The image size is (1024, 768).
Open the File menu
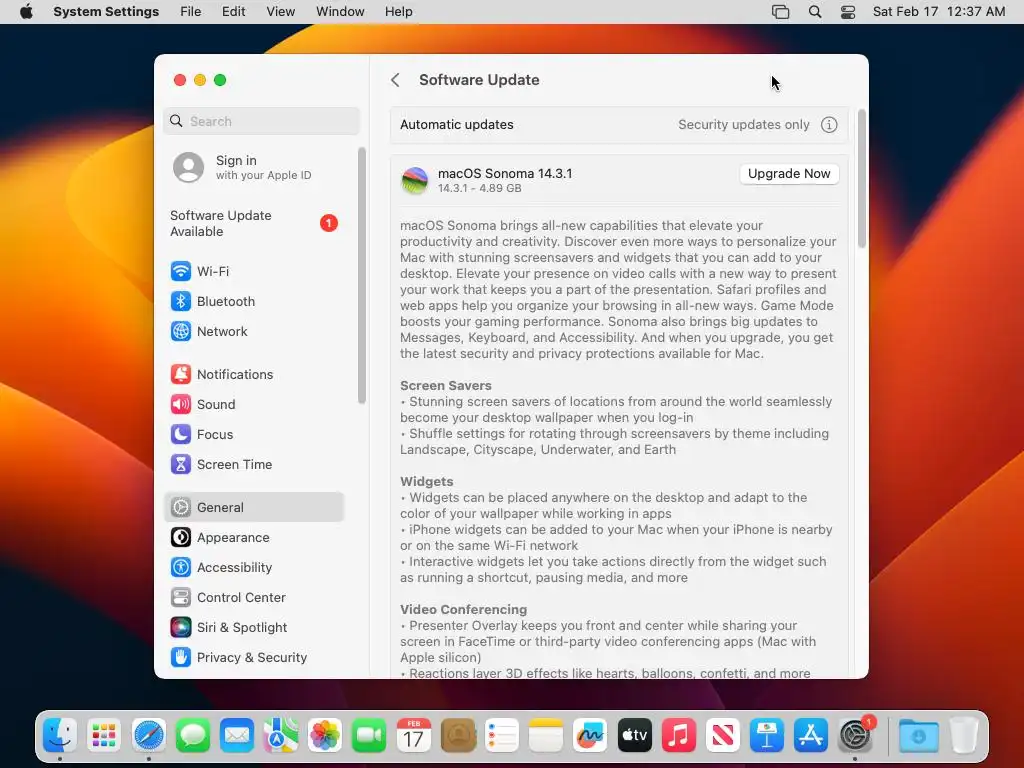(191, 12)
